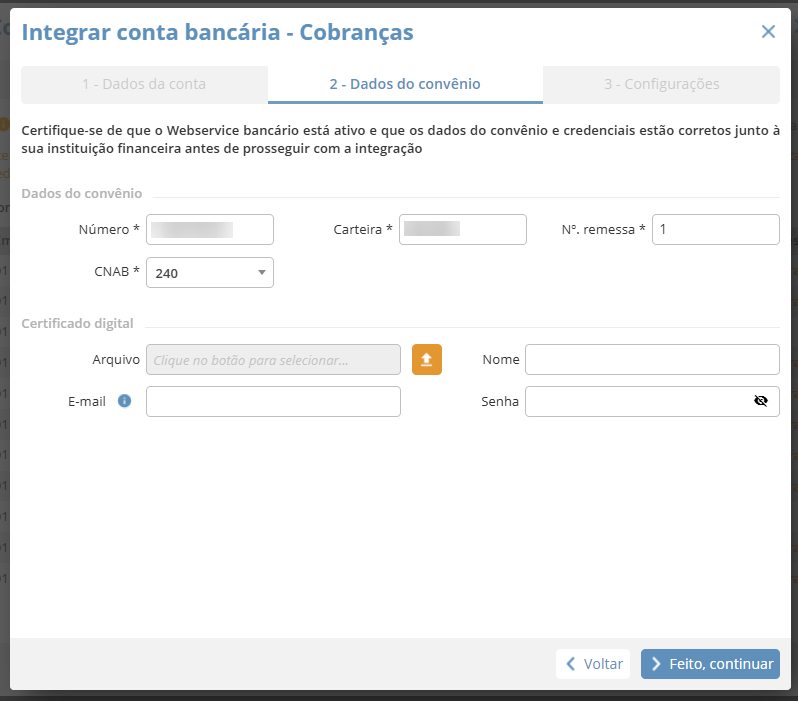The image size is (798, 701).
Task: Focus the certificate Nome field
Action: pos(652,360)
